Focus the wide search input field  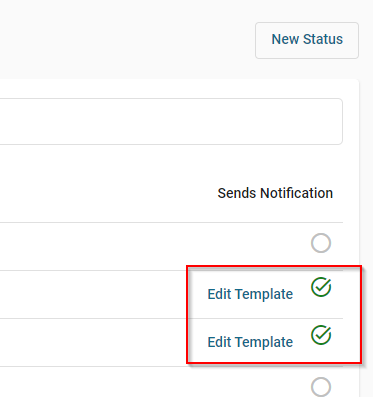tap(171, 121)
